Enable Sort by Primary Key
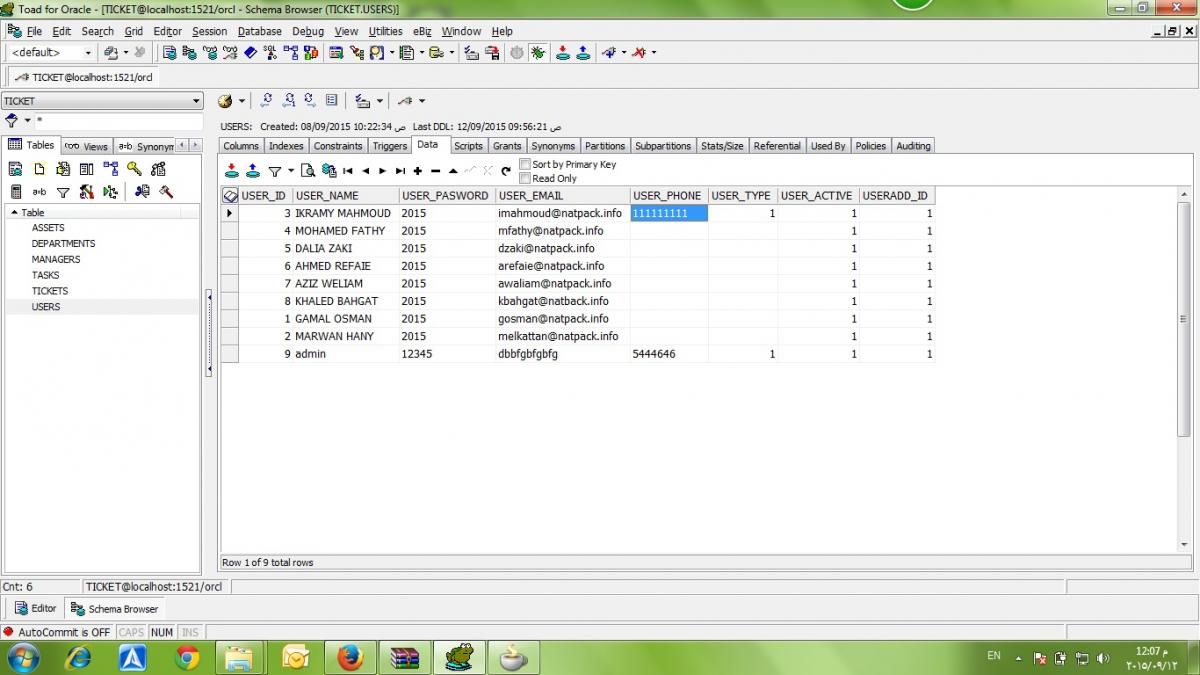Image resolution: width=1200 pixels, height=675 pixels. (x=525, y=164)
